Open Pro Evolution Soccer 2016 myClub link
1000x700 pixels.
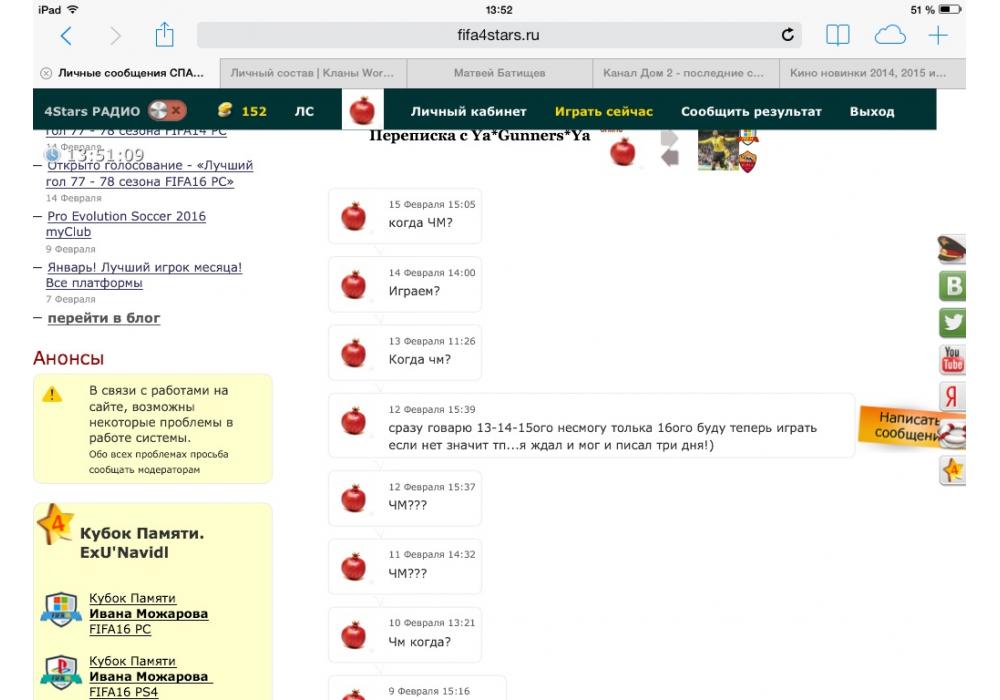coord(126,224)
